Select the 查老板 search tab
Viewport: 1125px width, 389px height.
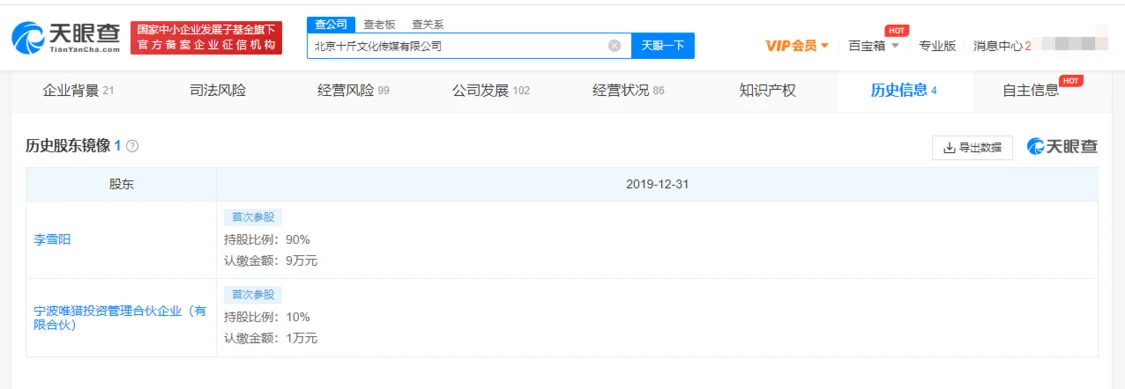click(x=379, y=24)
